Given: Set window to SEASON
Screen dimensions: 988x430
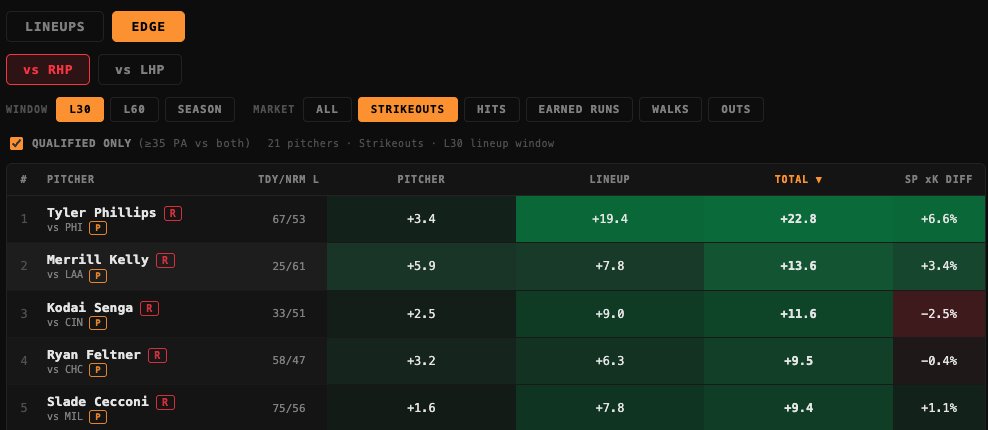Looking at the screenshot, I should (x=200, y=109).
